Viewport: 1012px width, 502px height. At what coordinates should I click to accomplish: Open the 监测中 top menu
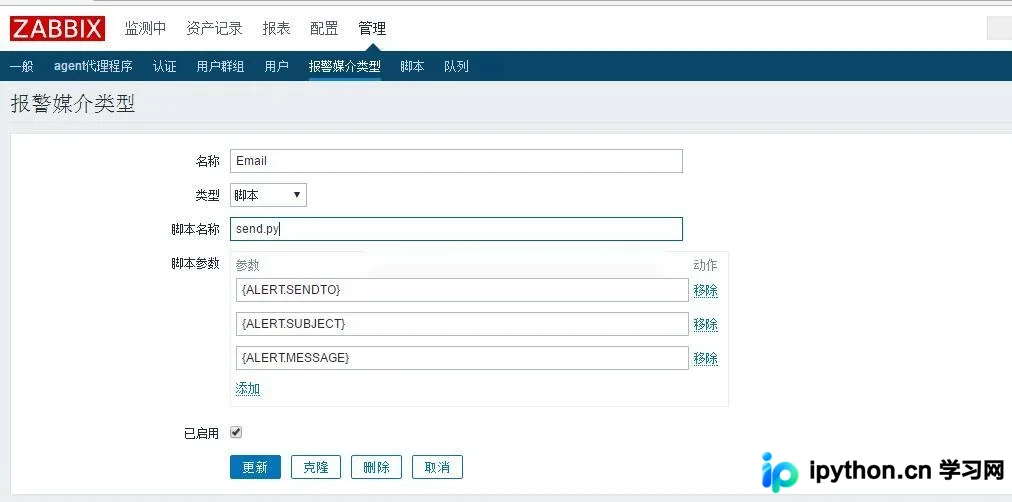pyautogui.click(x=145, y=28)
